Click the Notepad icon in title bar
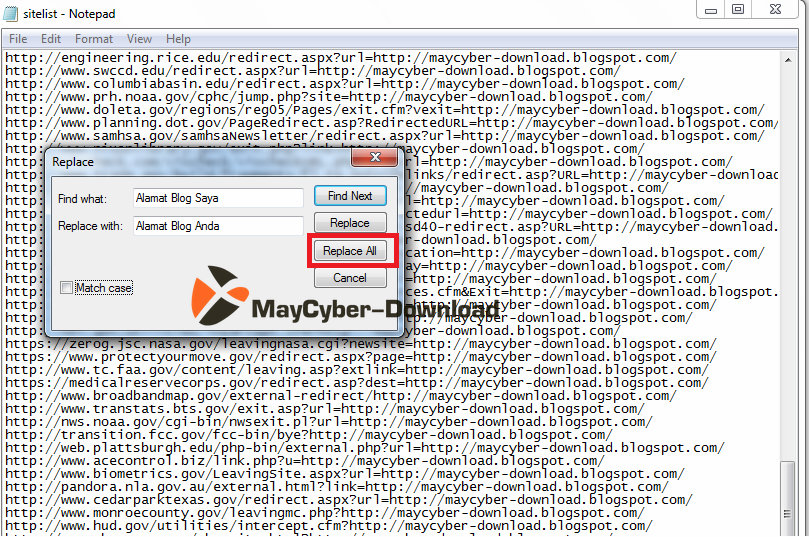 tap(10, 13)
